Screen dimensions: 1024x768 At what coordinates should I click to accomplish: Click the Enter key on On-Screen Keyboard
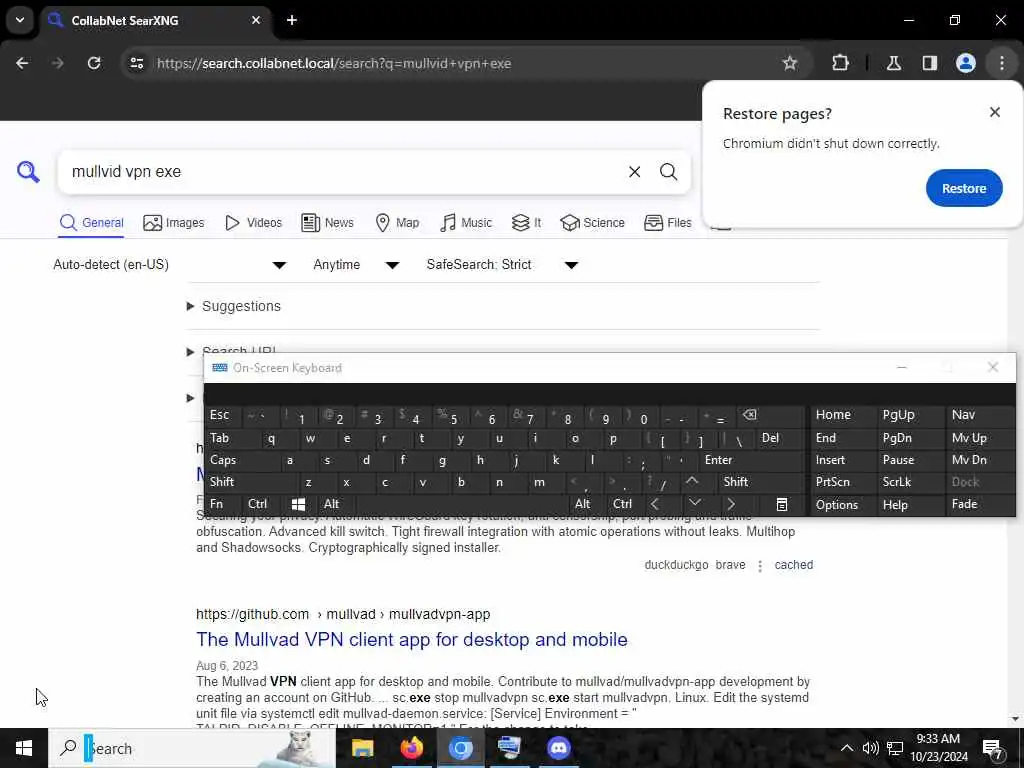coord(751,460)
